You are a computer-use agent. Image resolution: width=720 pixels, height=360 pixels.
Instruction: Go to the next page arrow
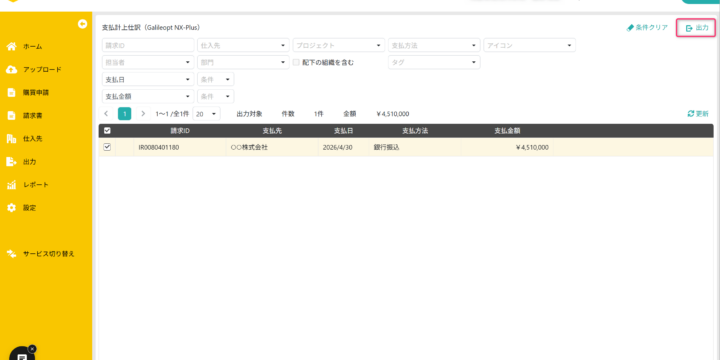coord(143,114)
